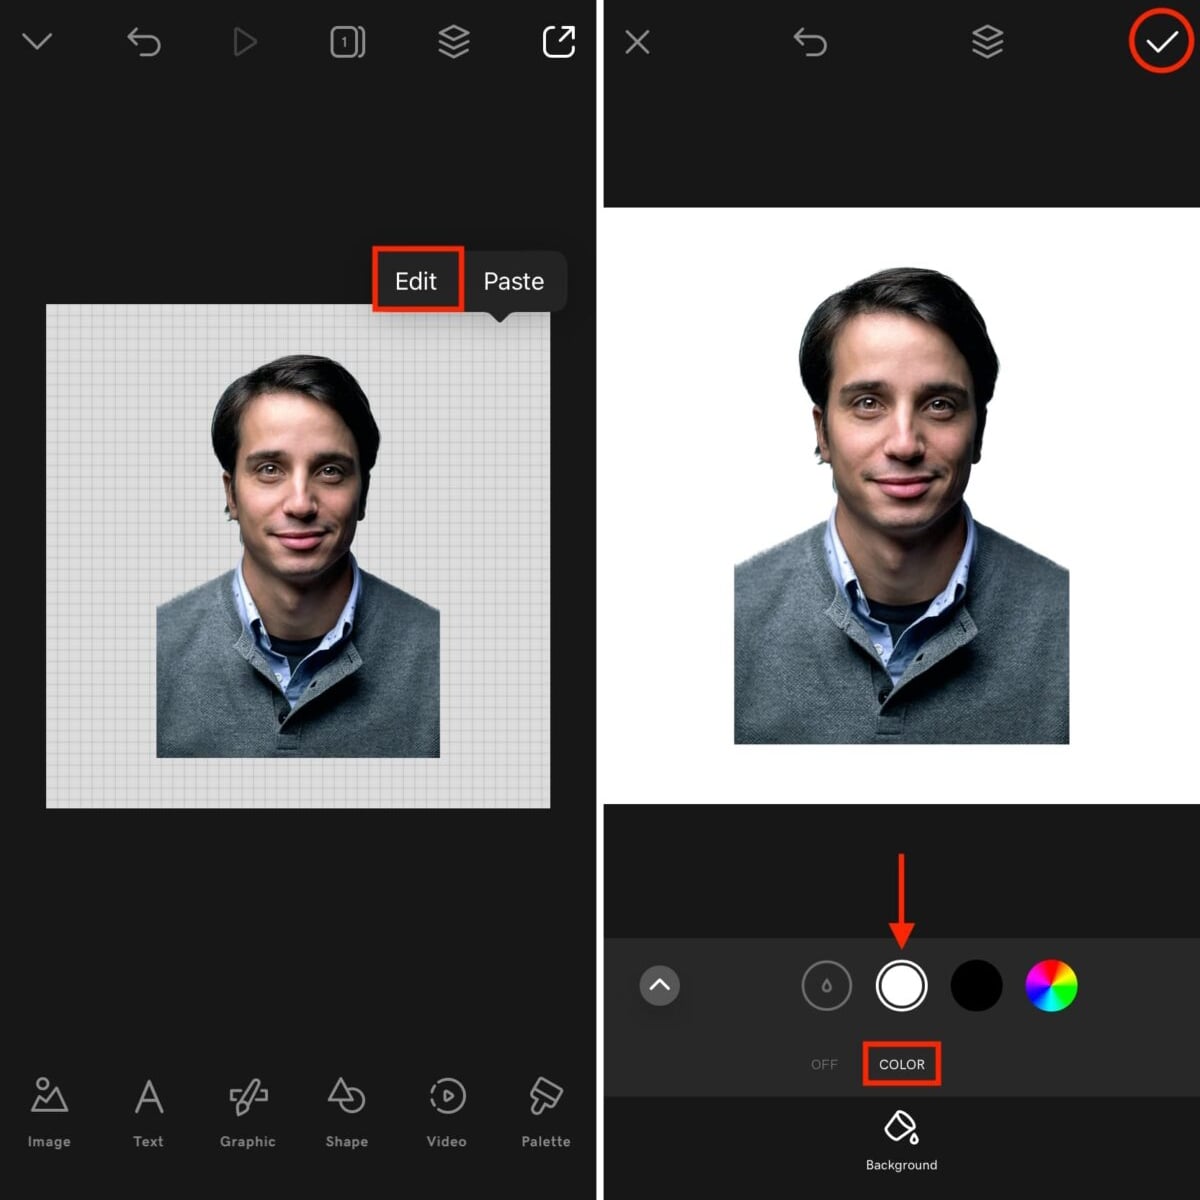
Task: Expand color options with up chevron
Action: tap(660, 985)
